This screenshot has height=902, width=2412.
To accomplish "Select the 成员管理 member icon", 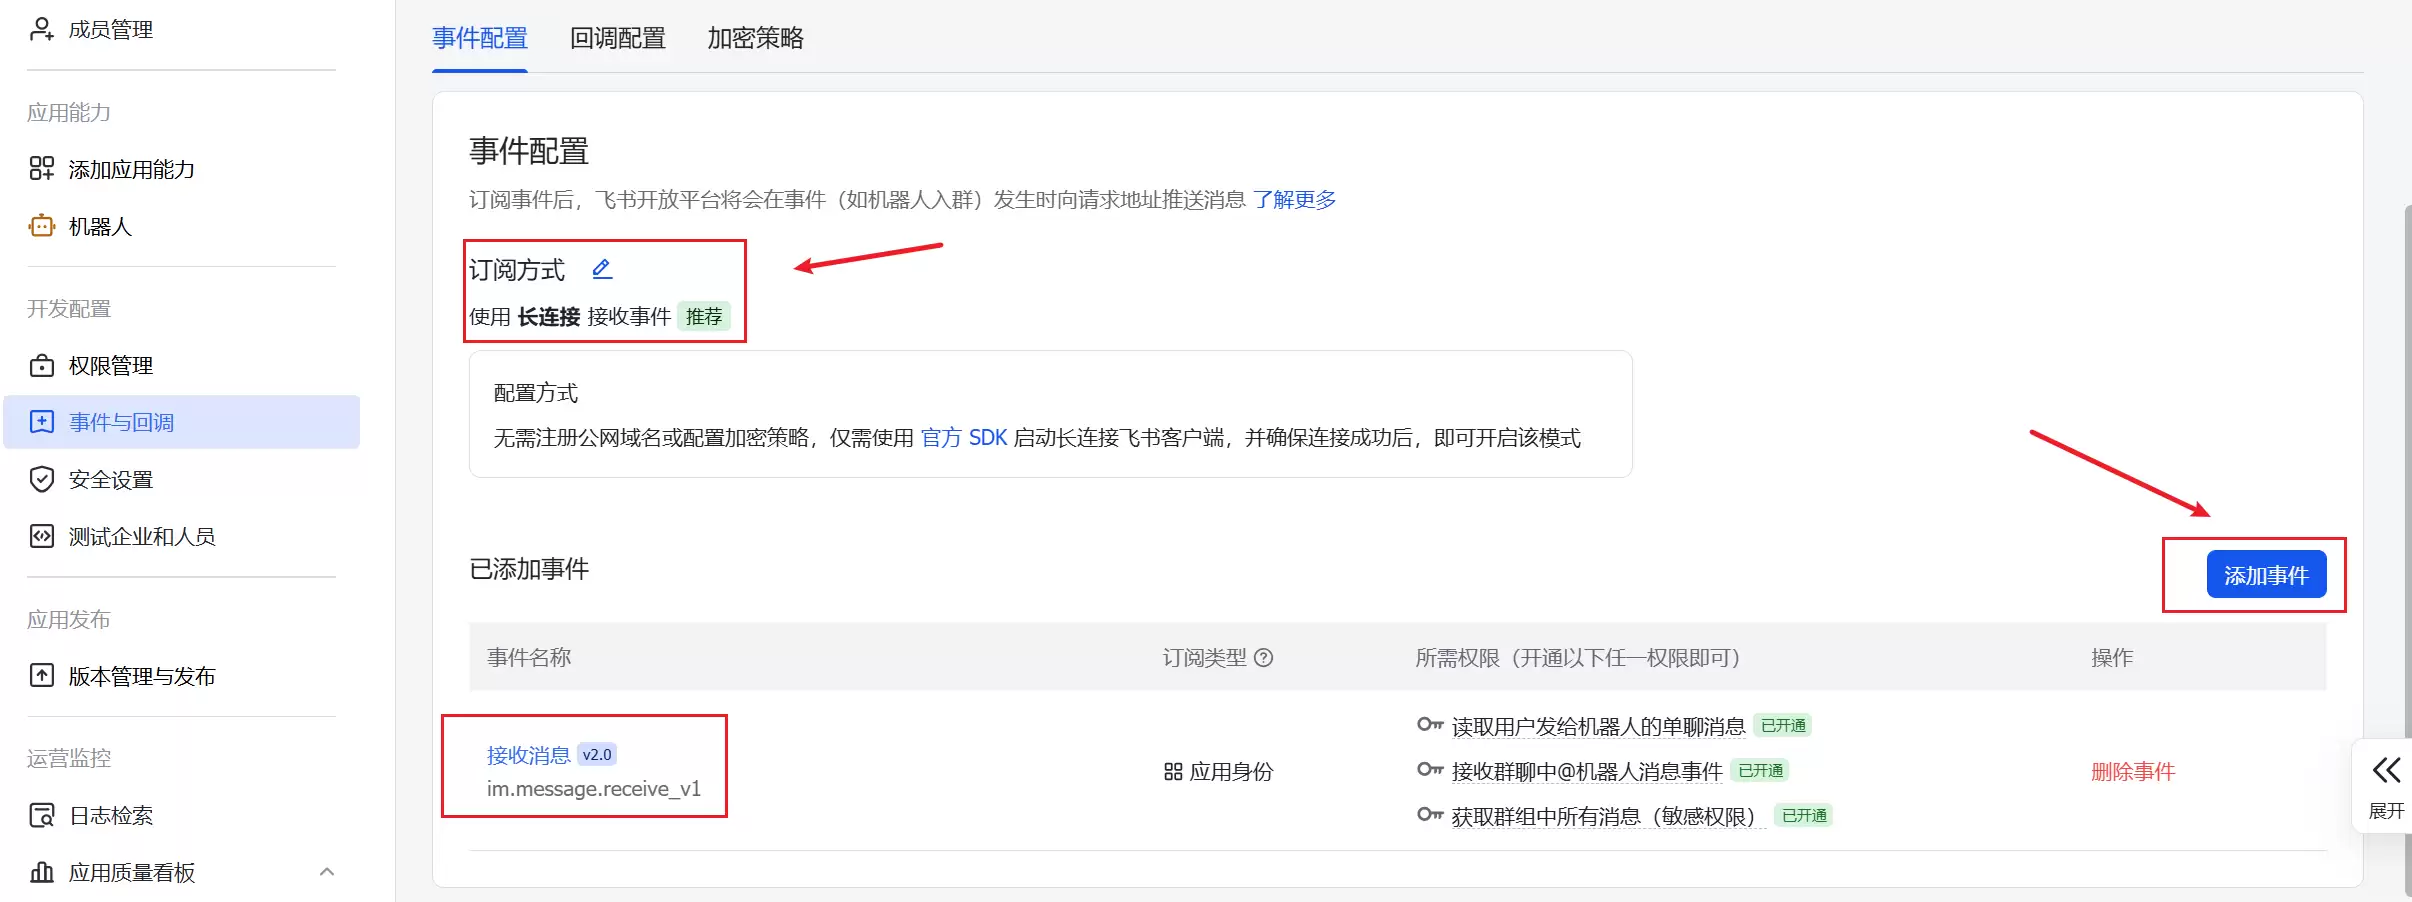I will tap(40, 28).
